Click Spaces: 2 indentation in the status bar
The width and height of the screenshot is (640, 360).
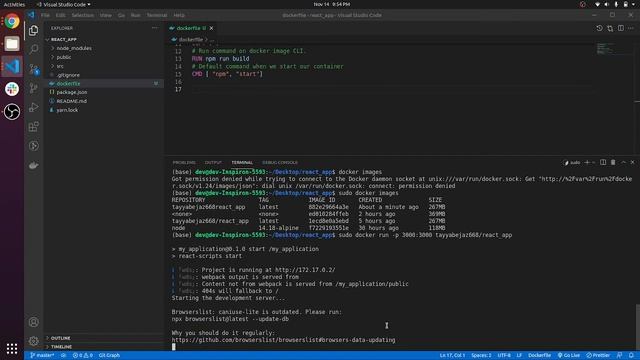click(x=481, y=356)
